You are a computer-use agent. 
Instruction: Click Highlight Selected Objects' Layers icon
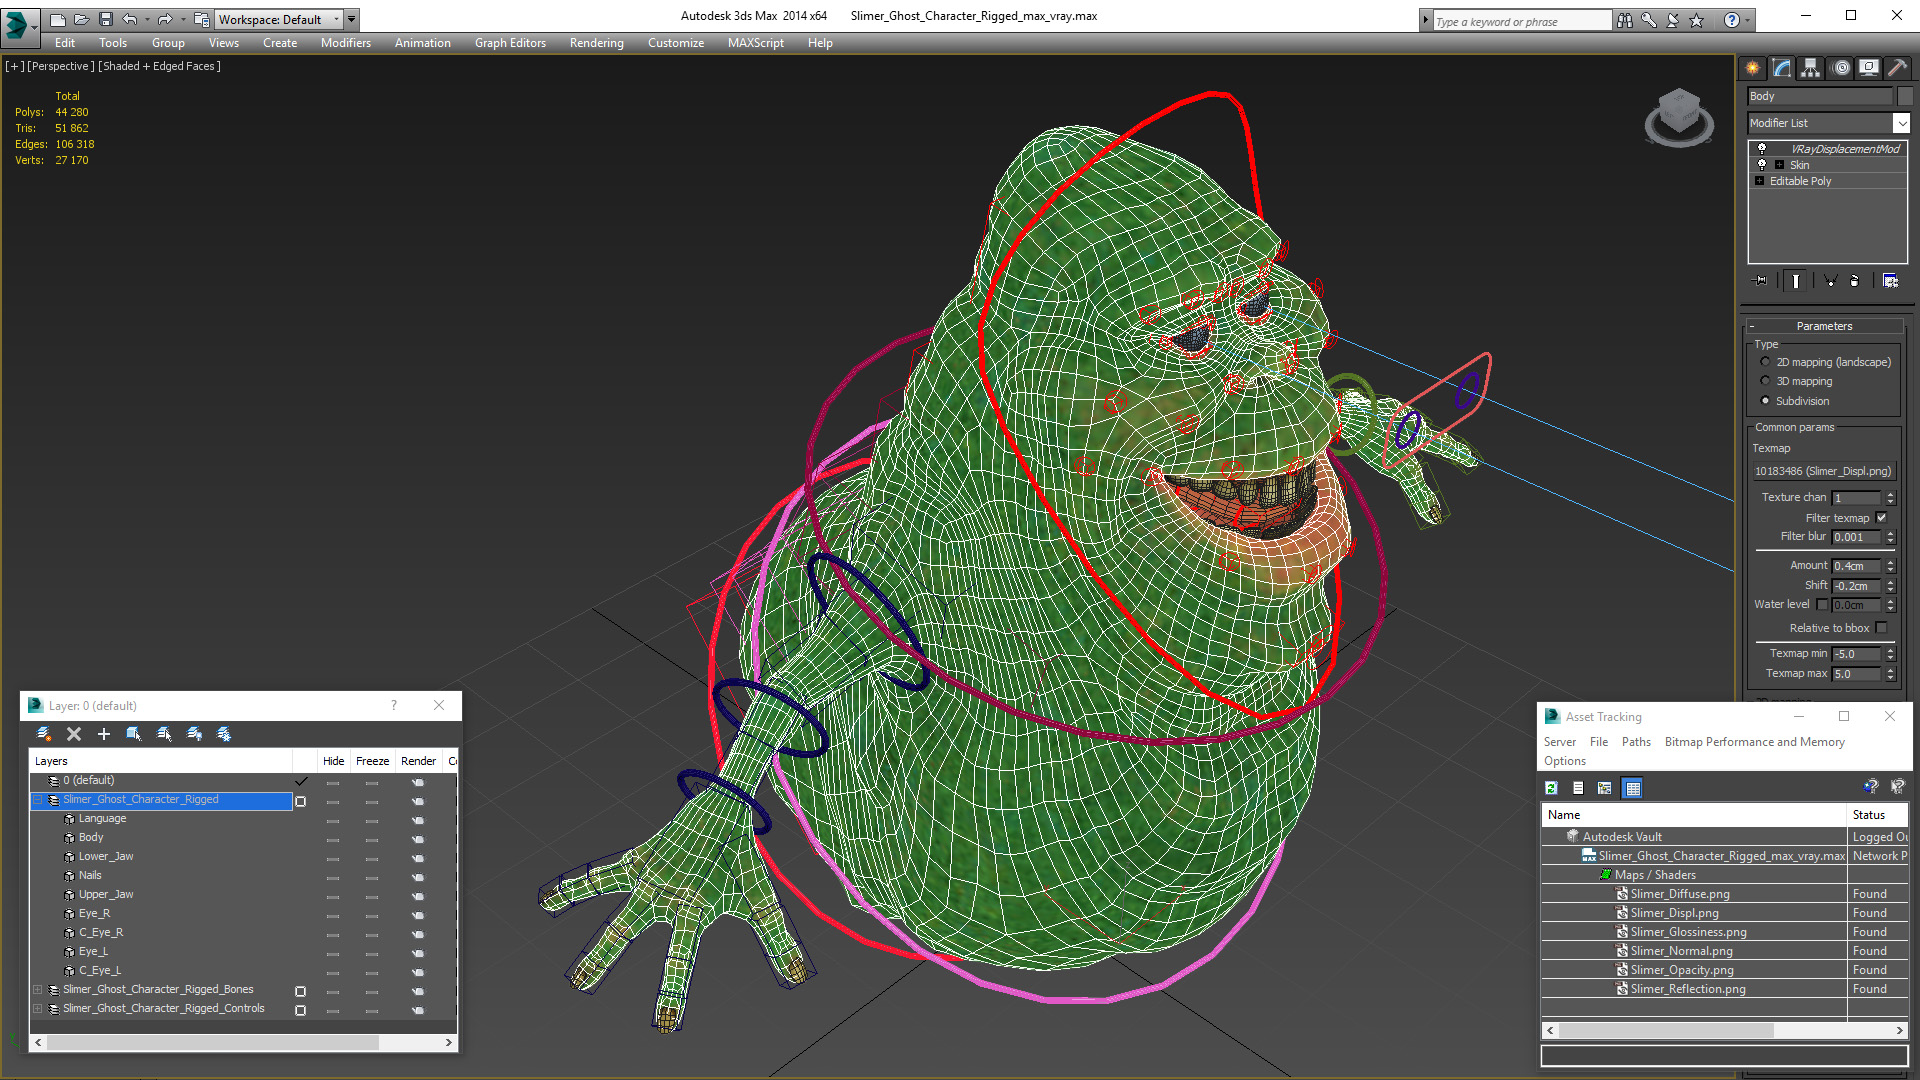(164, 734)
